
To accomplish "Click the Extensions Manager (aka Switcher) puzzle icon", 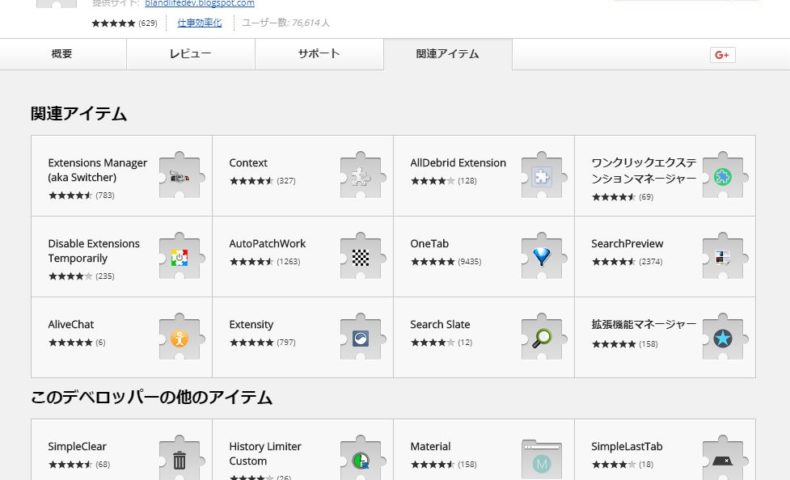I will tap(181, 175).
